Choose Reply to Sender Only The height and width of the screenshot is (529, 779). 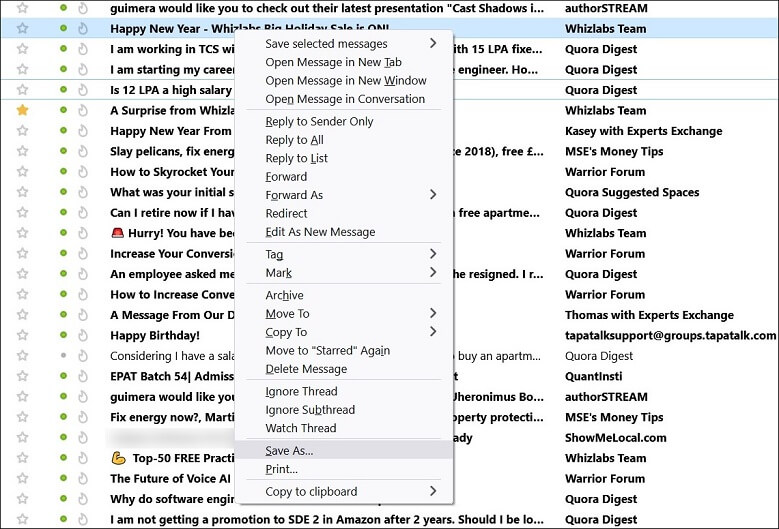[x=344, y=122]
